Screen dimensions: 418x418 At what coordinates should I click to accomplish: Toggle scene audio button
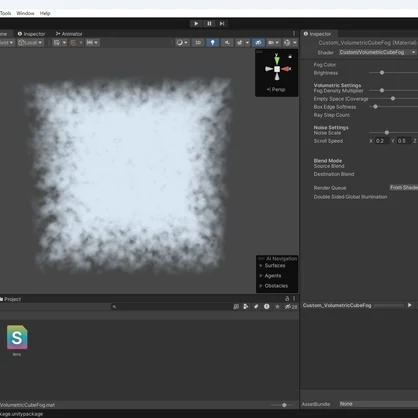click(227, 43)
